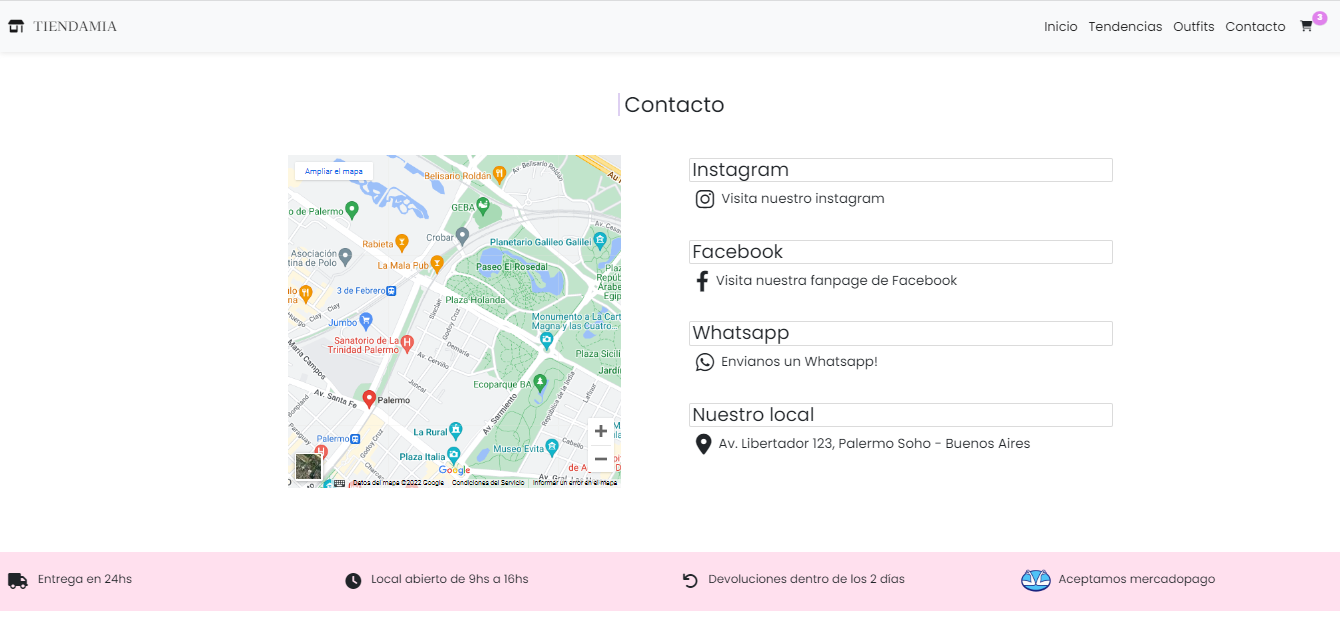
Task: Click the TIENDAMIA brand name
Action: 75,26
